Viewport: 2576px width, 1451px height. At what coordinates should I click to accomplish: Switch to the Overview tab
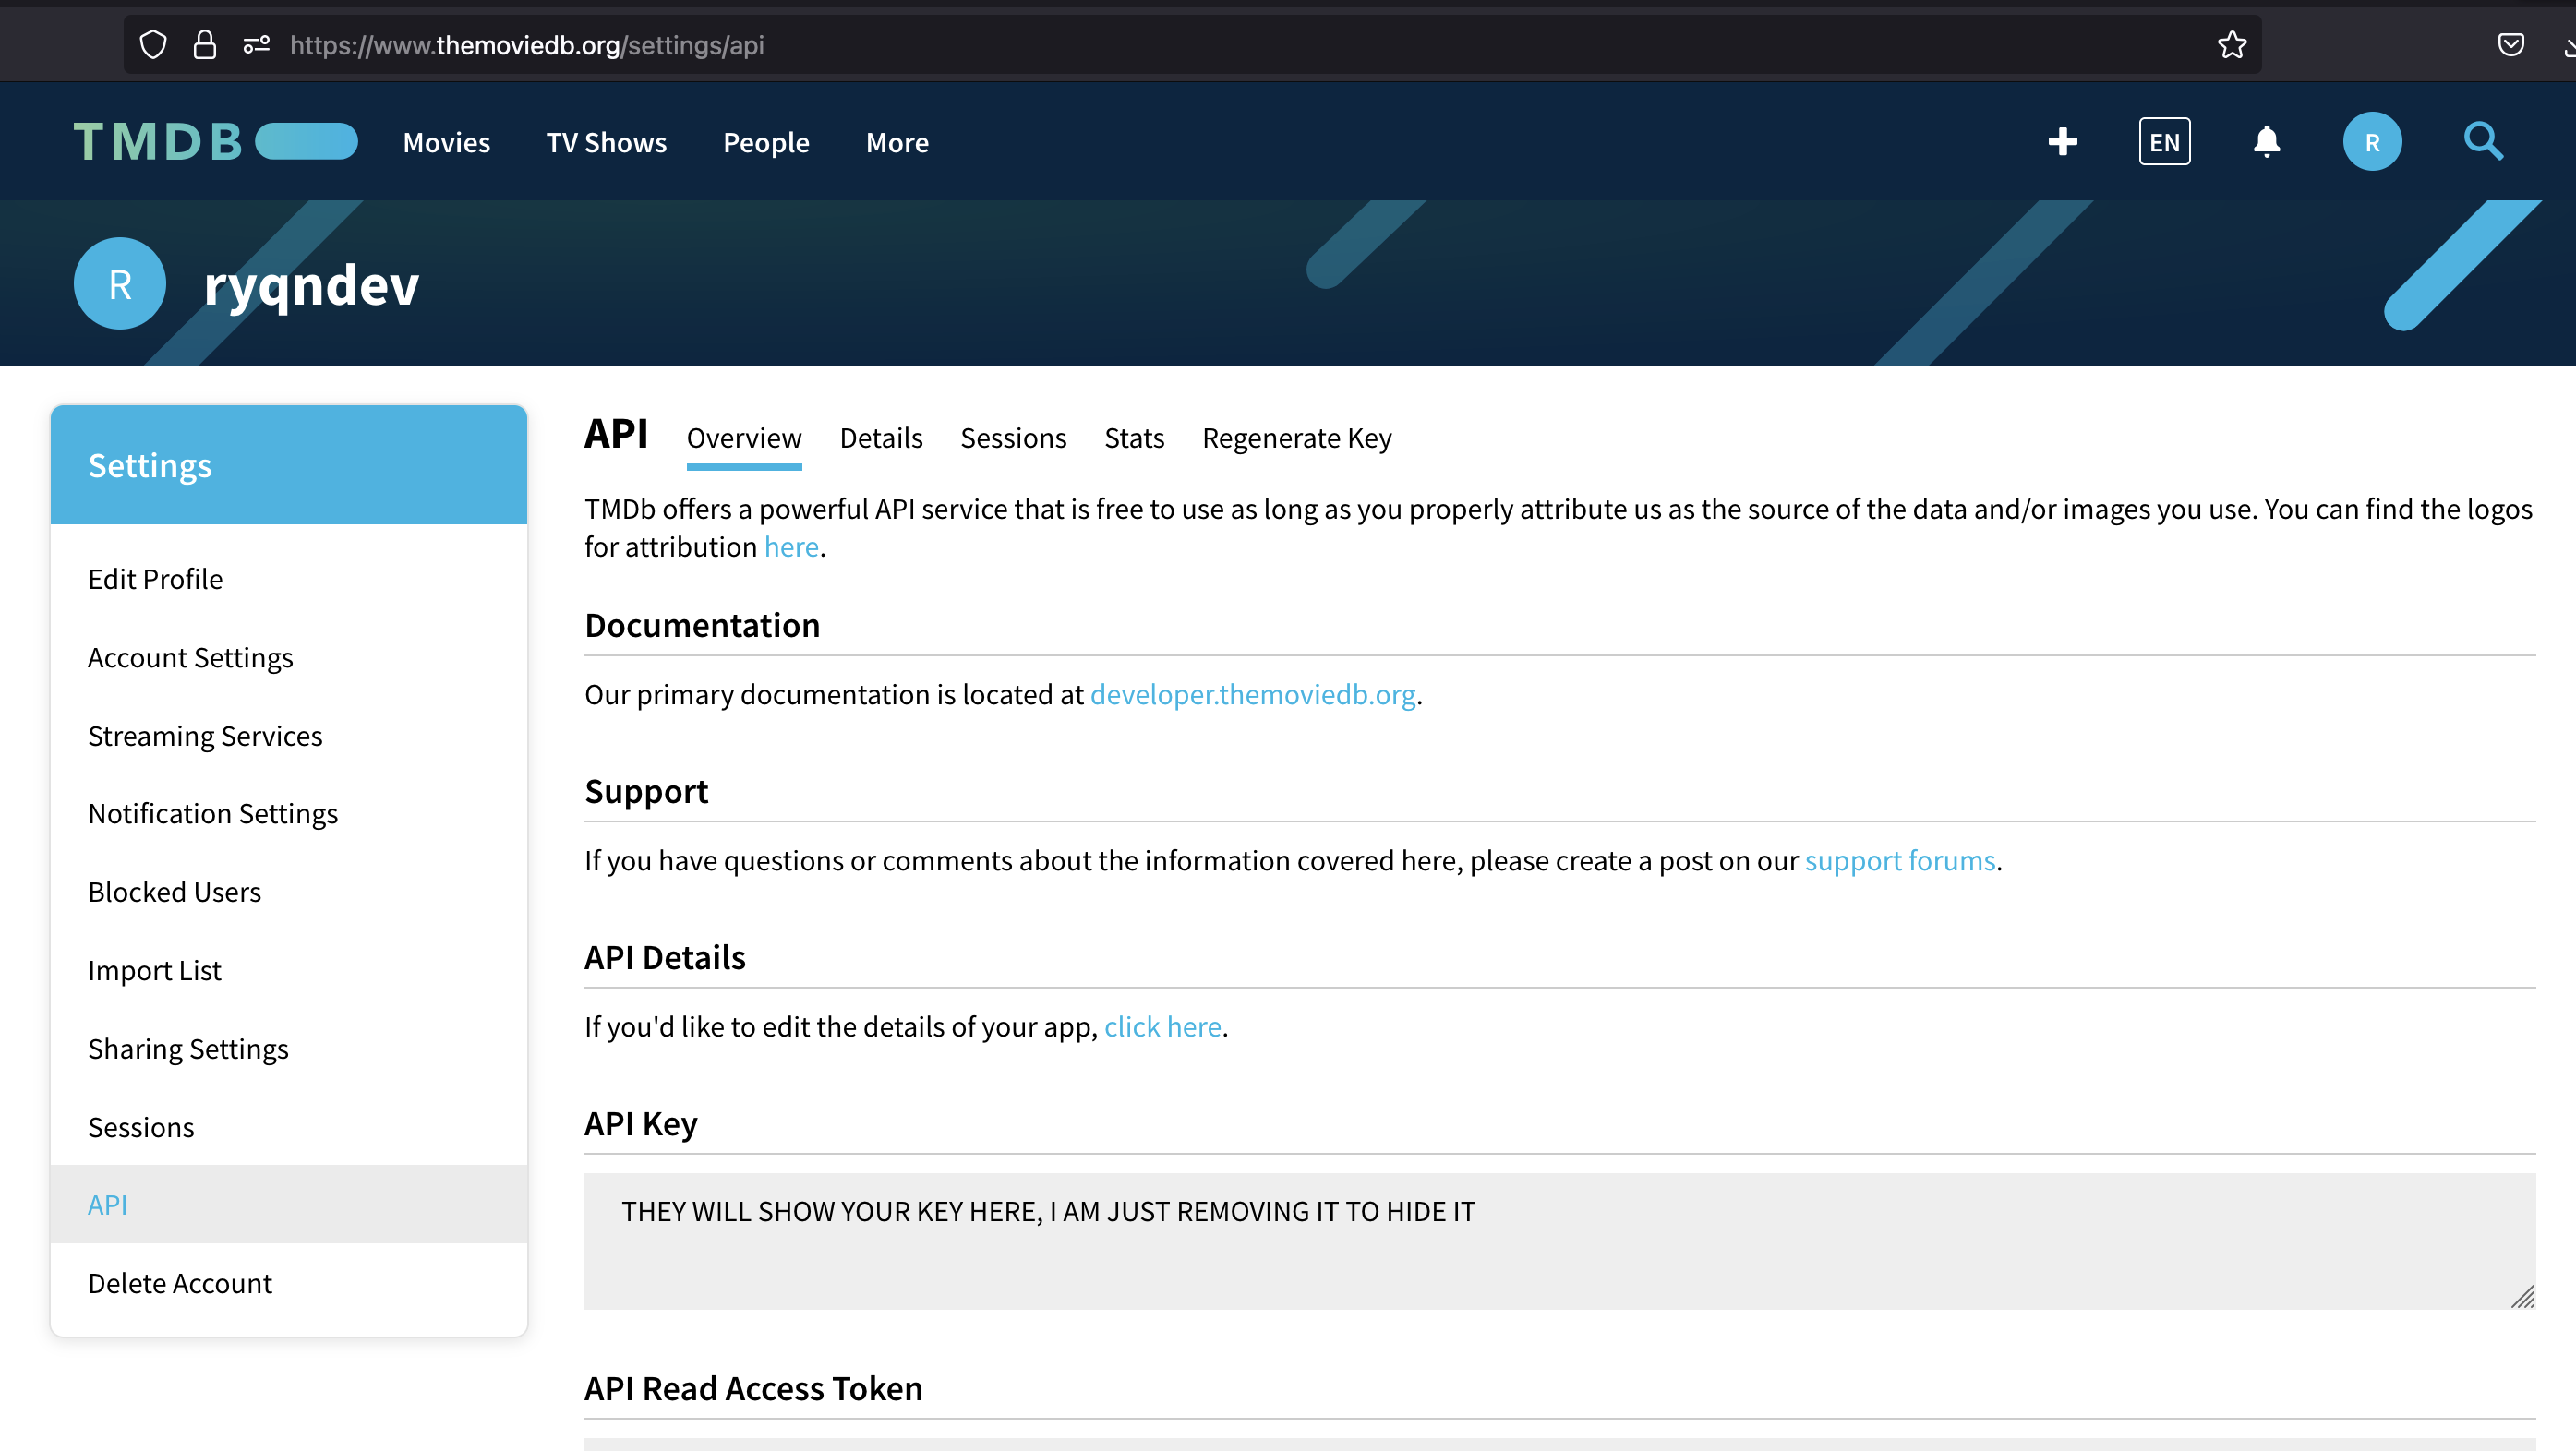(x=744, y=438)
